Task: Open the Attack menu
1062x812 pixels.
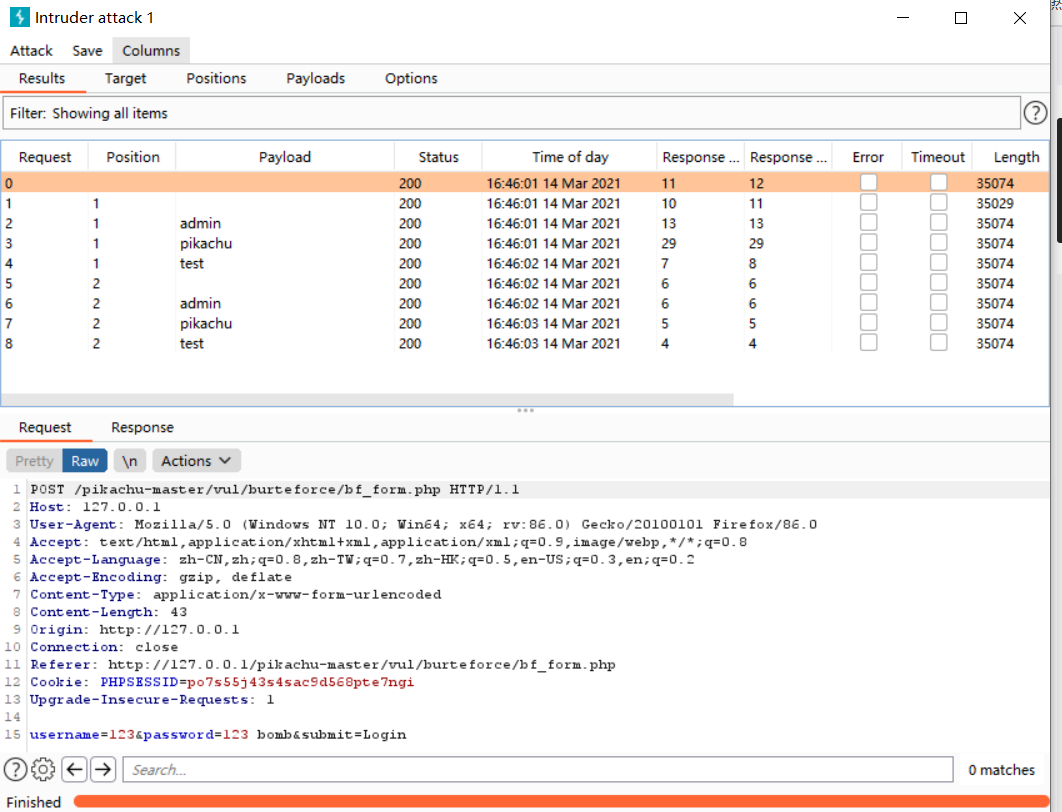Action: (x=31, y=51)
